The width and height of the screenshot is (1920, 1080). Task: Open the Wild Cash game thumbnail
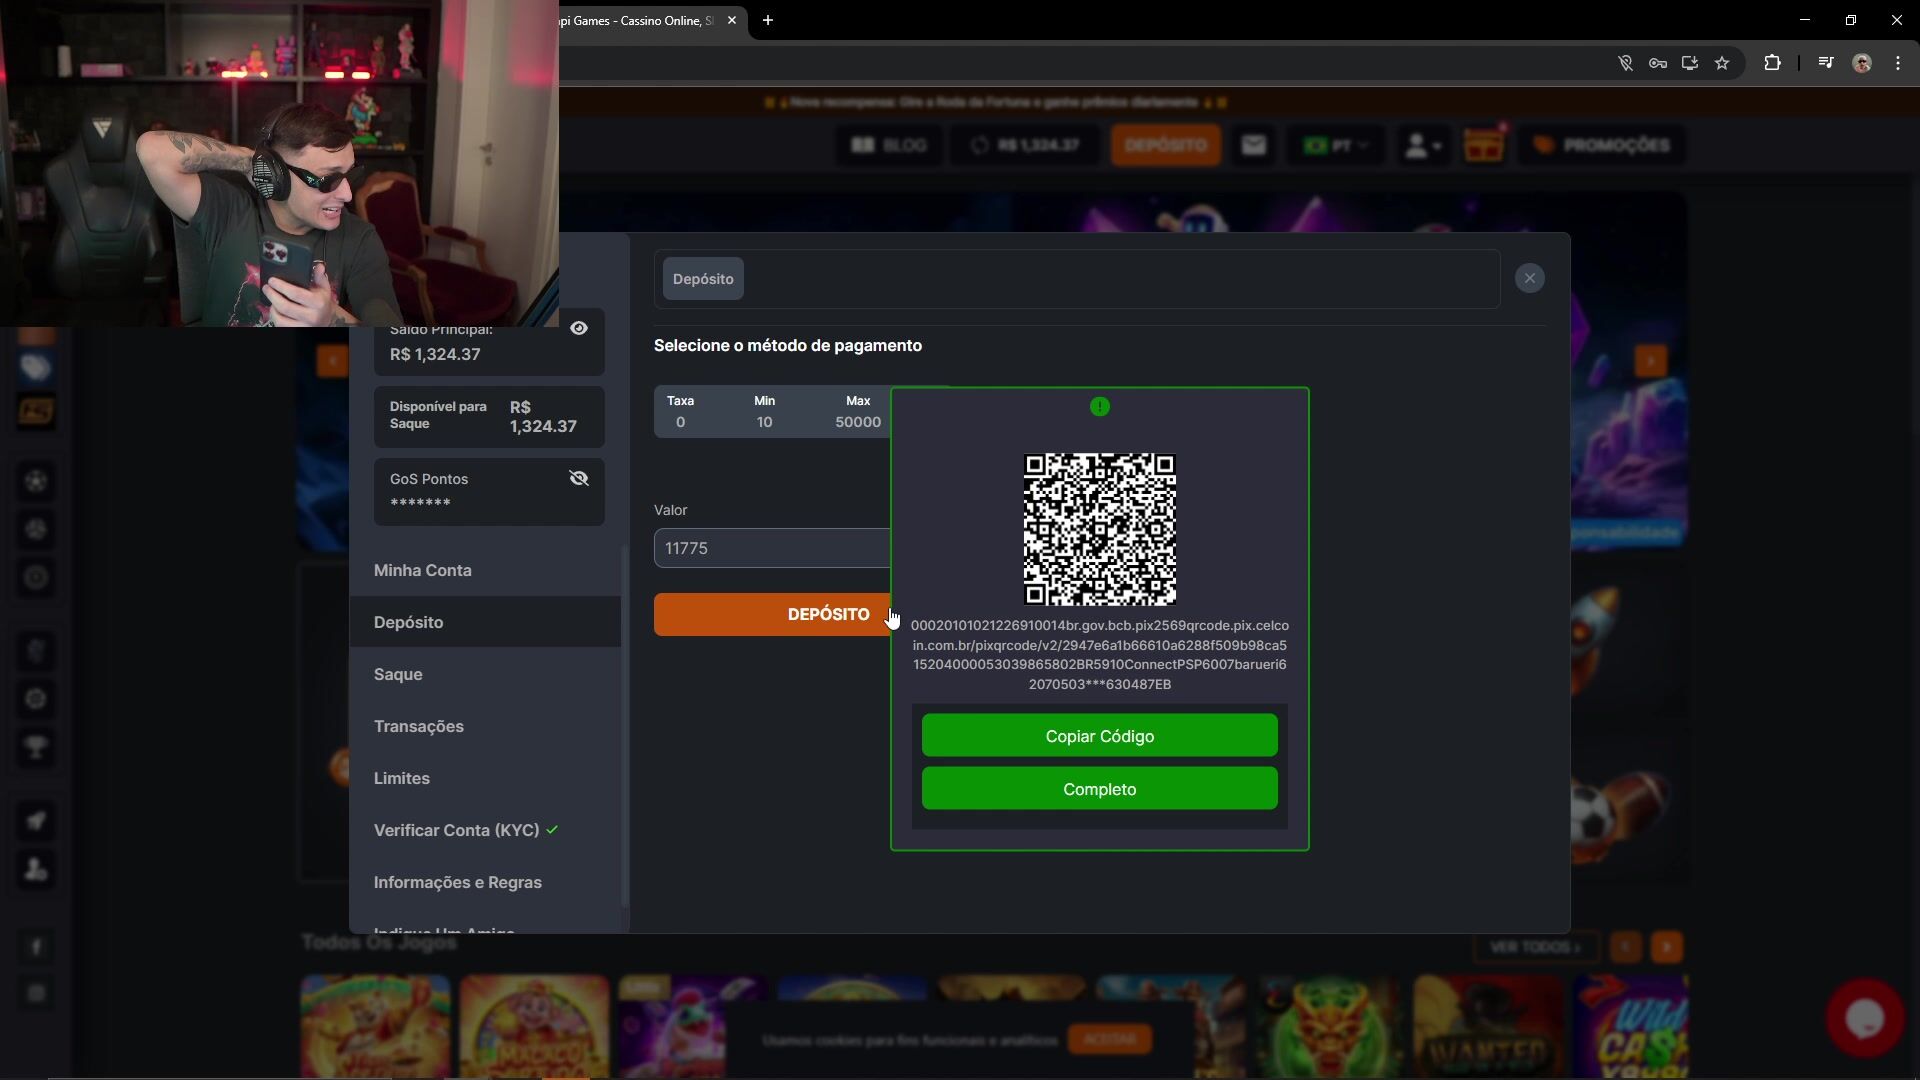click(x=1631, y=1027)
